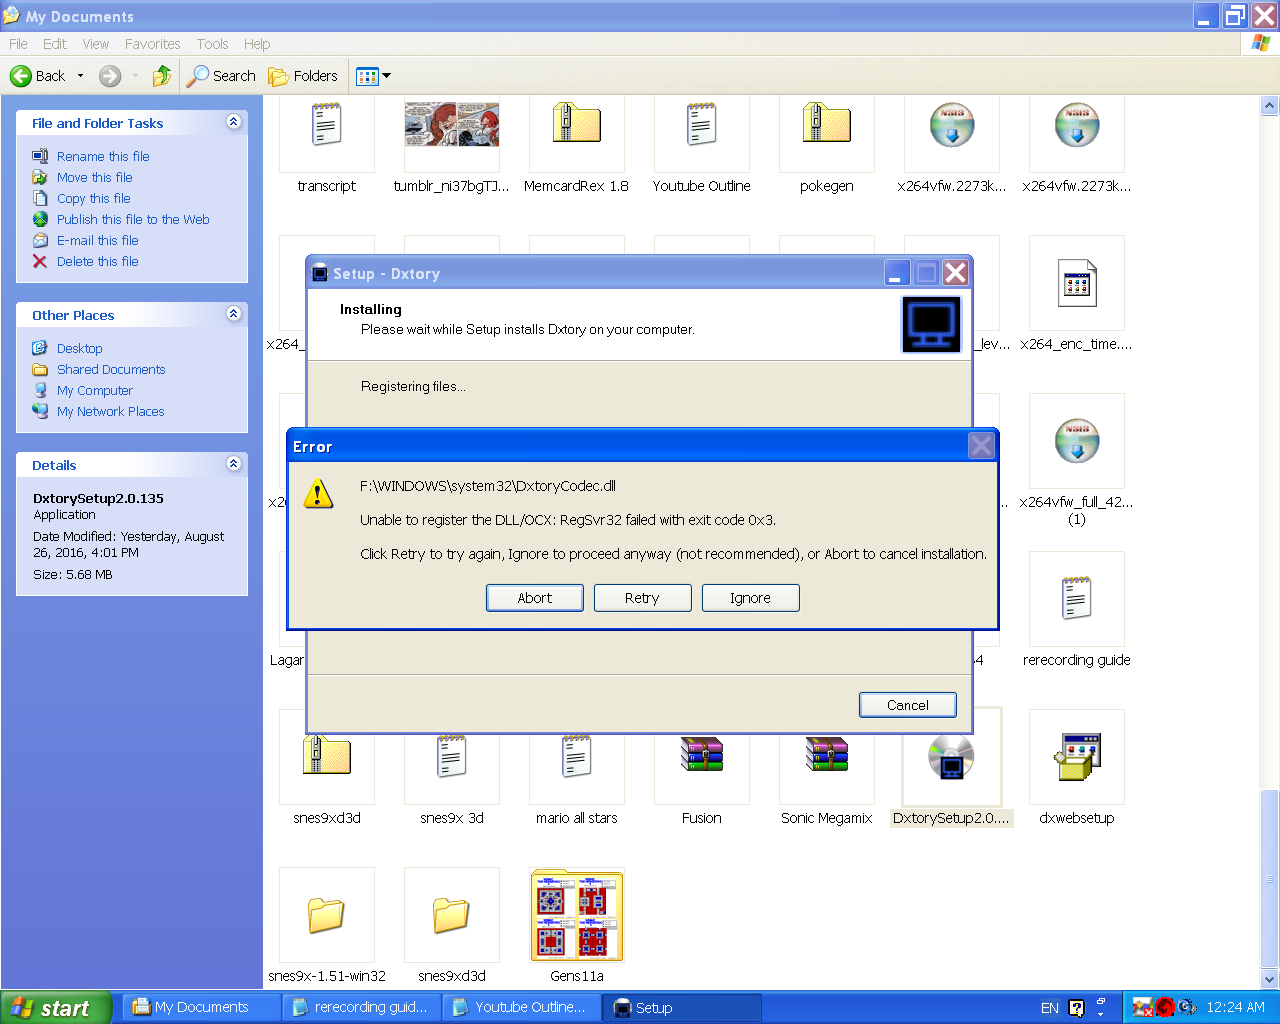This screenshot has height=1024, width=1280.
Task: Select the Sonic Megamix archive icon
Action: click(x=827, y=755)
